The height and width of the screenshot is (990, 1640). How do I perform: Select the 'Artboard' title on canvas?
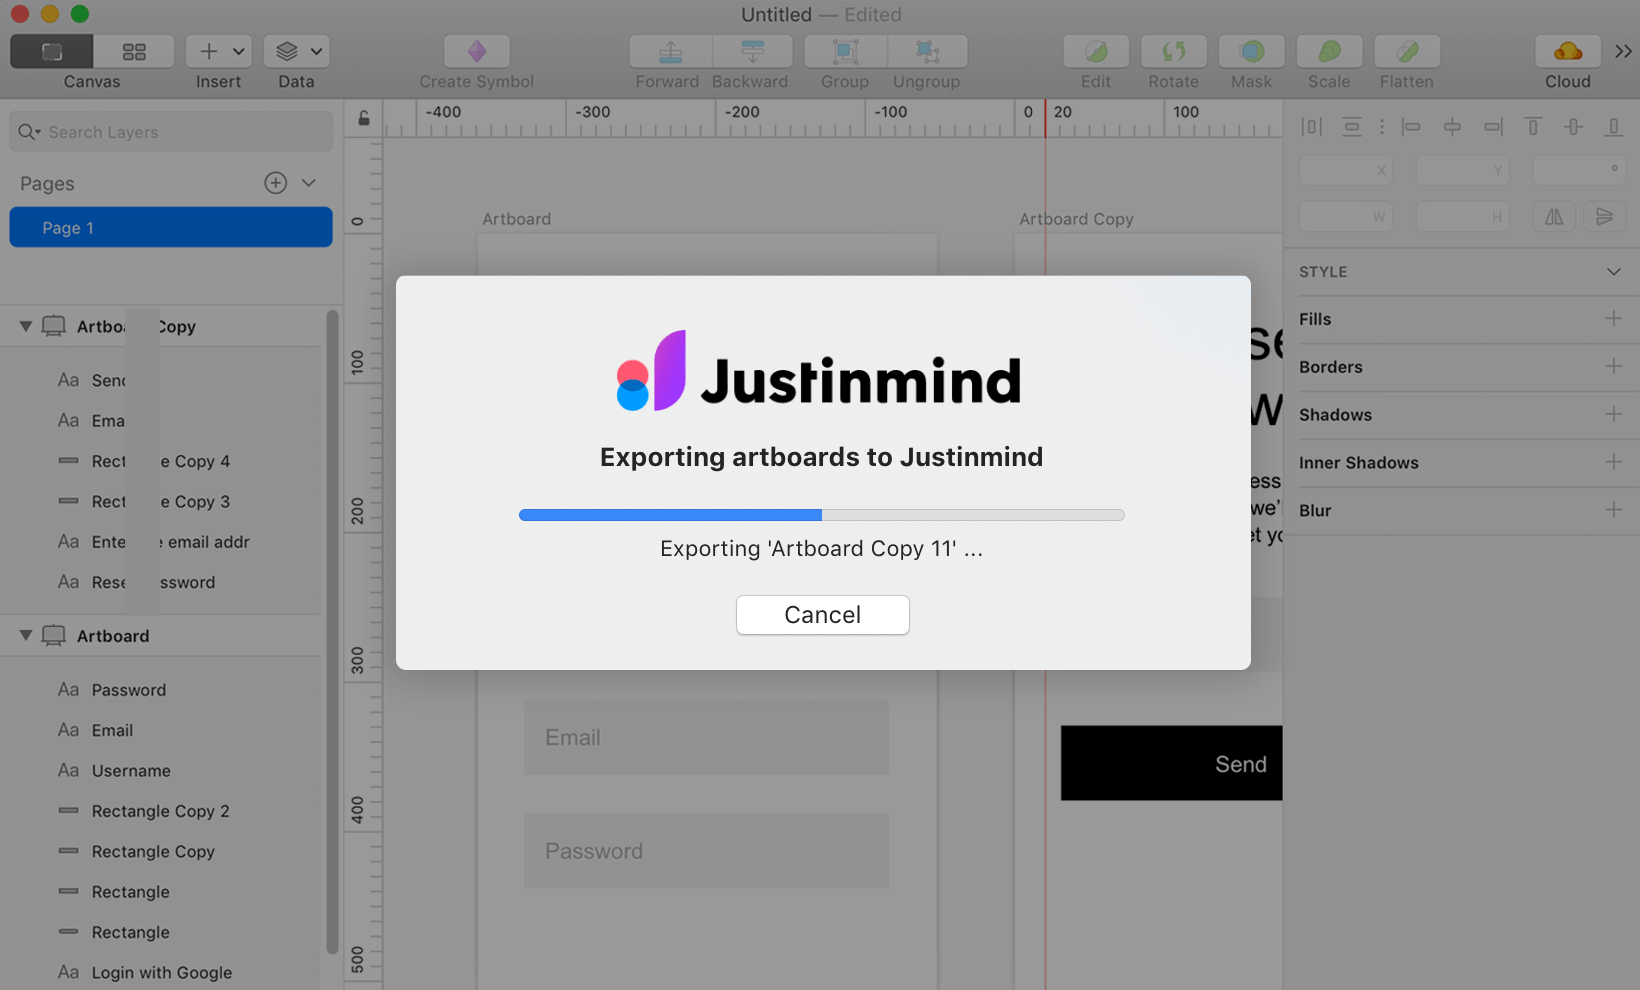tap(517, 219)
